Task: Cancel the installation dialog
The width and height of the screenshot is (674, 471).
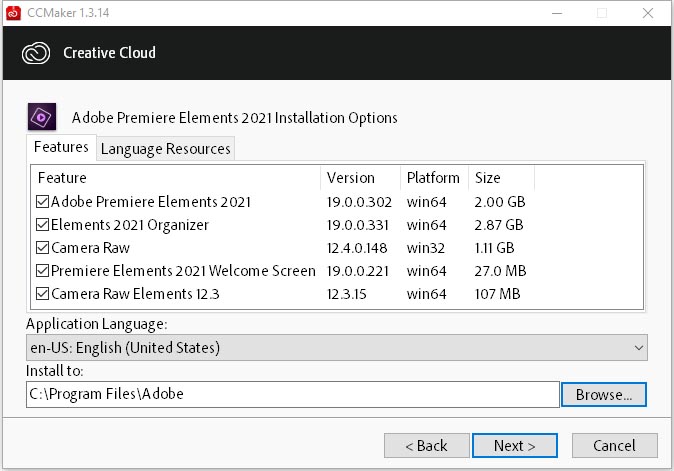Action: pyautogui.click(x=614, y=446)
